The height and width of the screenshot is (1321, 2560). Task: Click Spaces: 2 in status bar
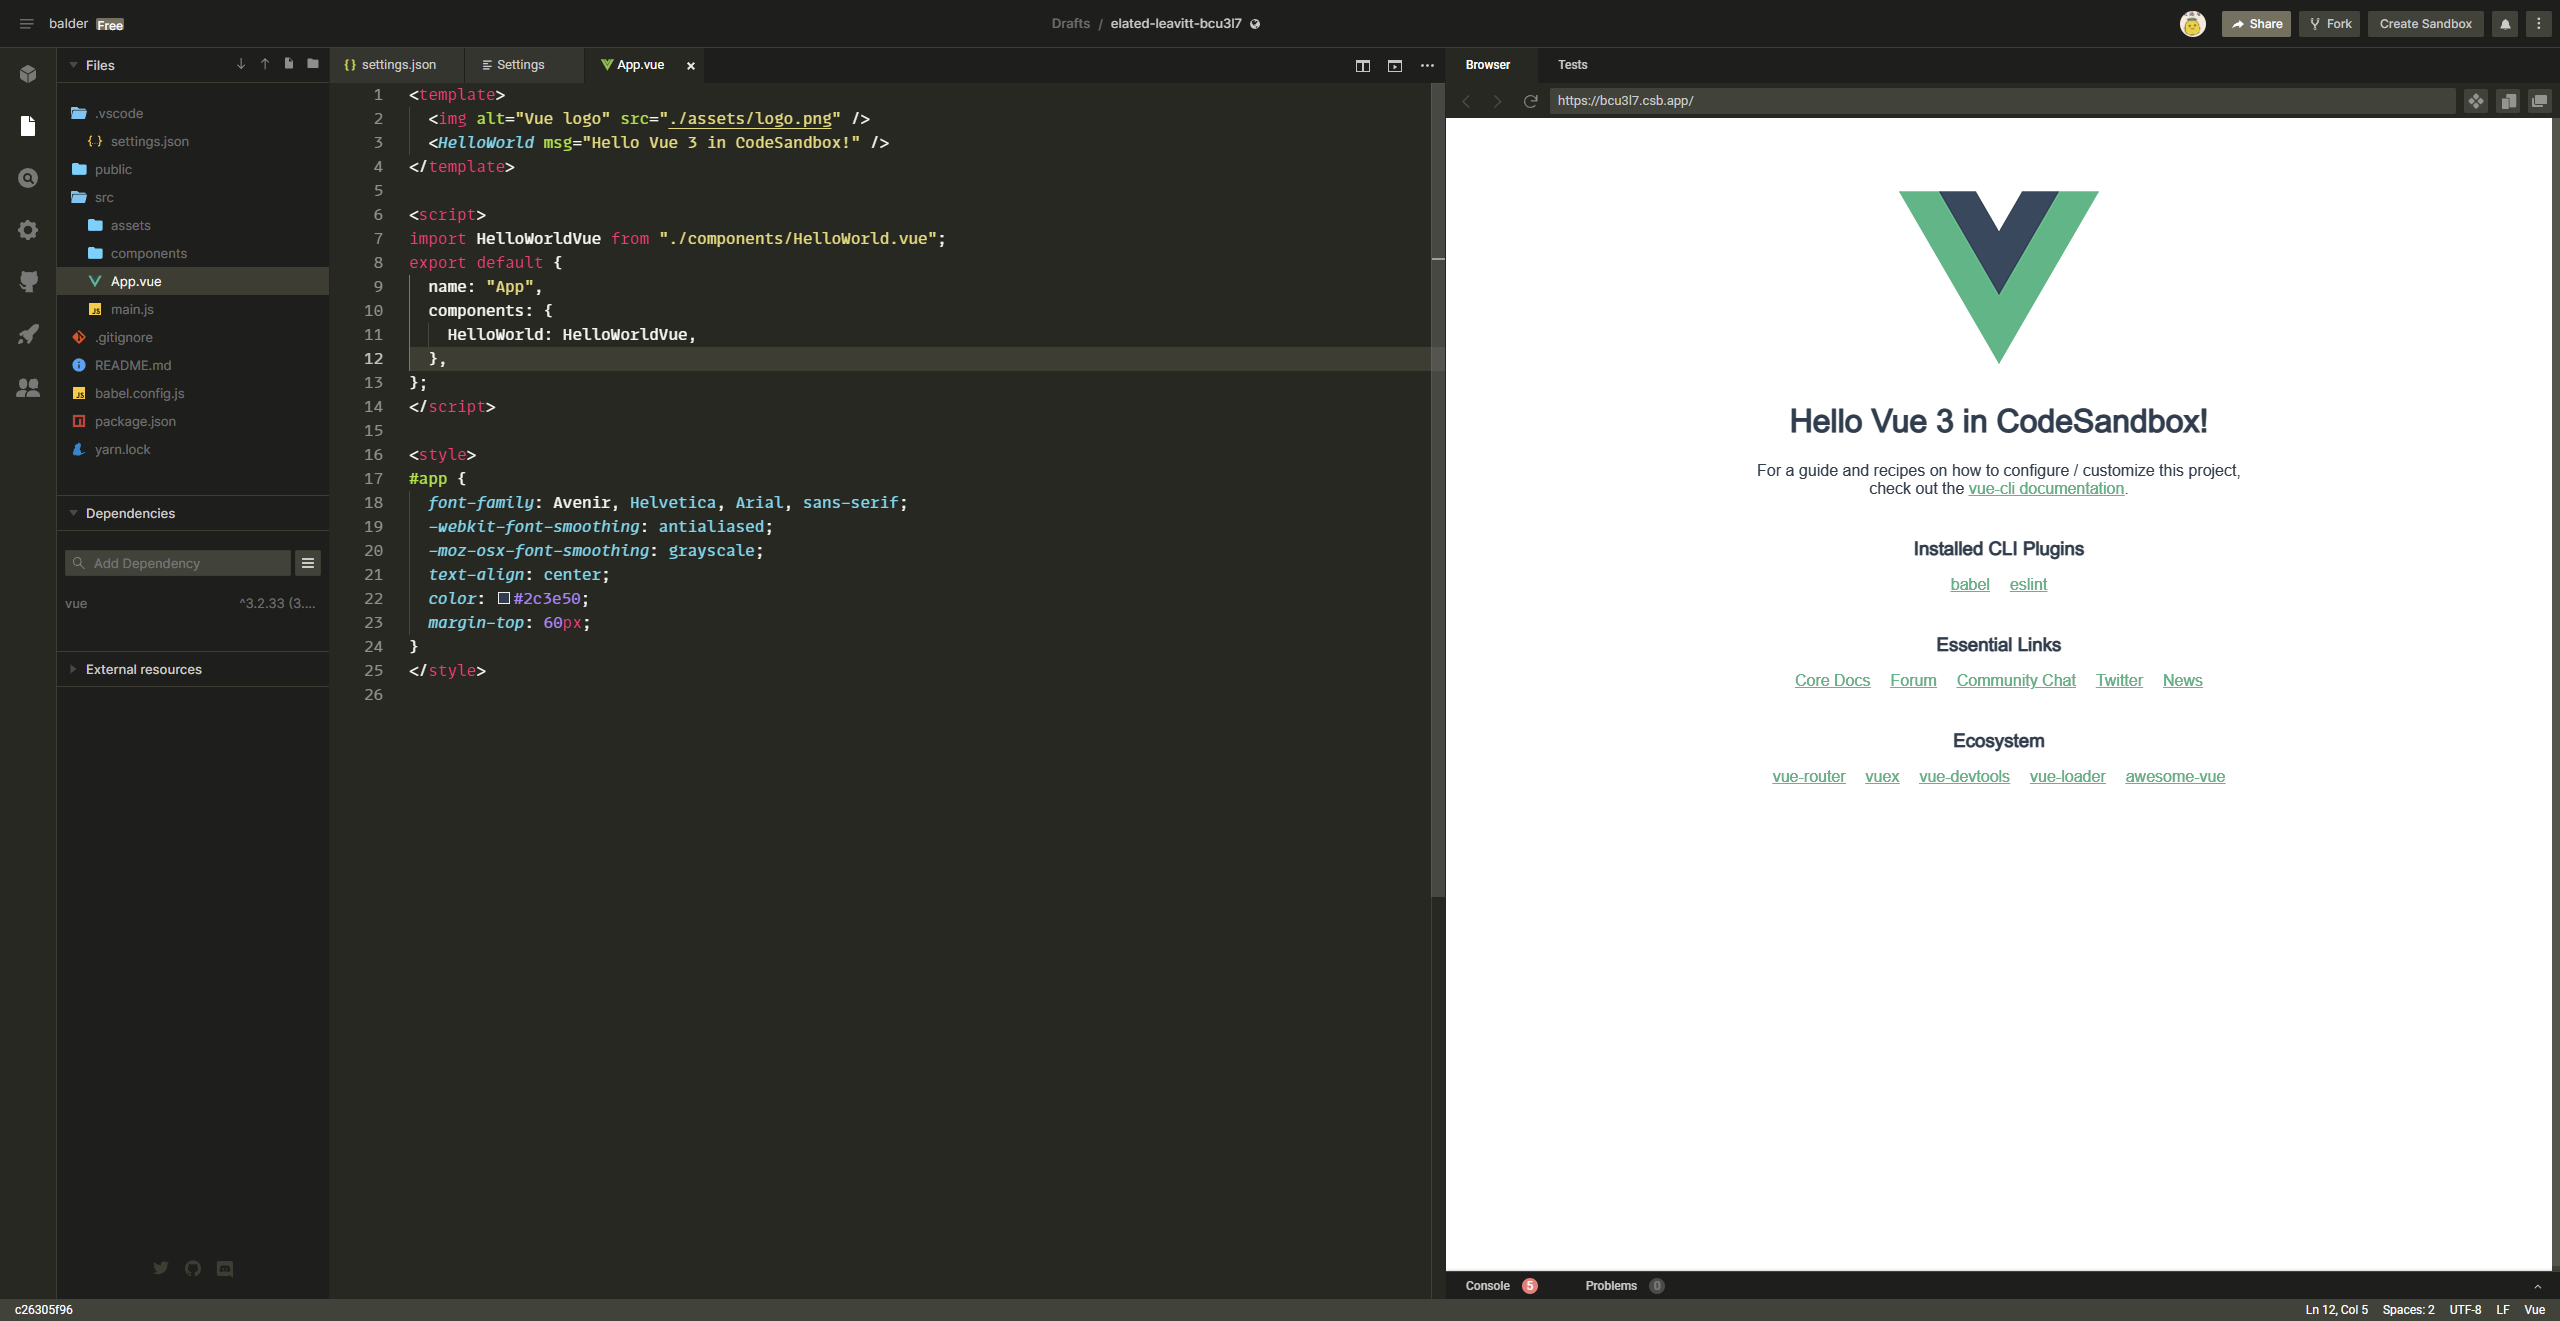click(2408, 1310)
